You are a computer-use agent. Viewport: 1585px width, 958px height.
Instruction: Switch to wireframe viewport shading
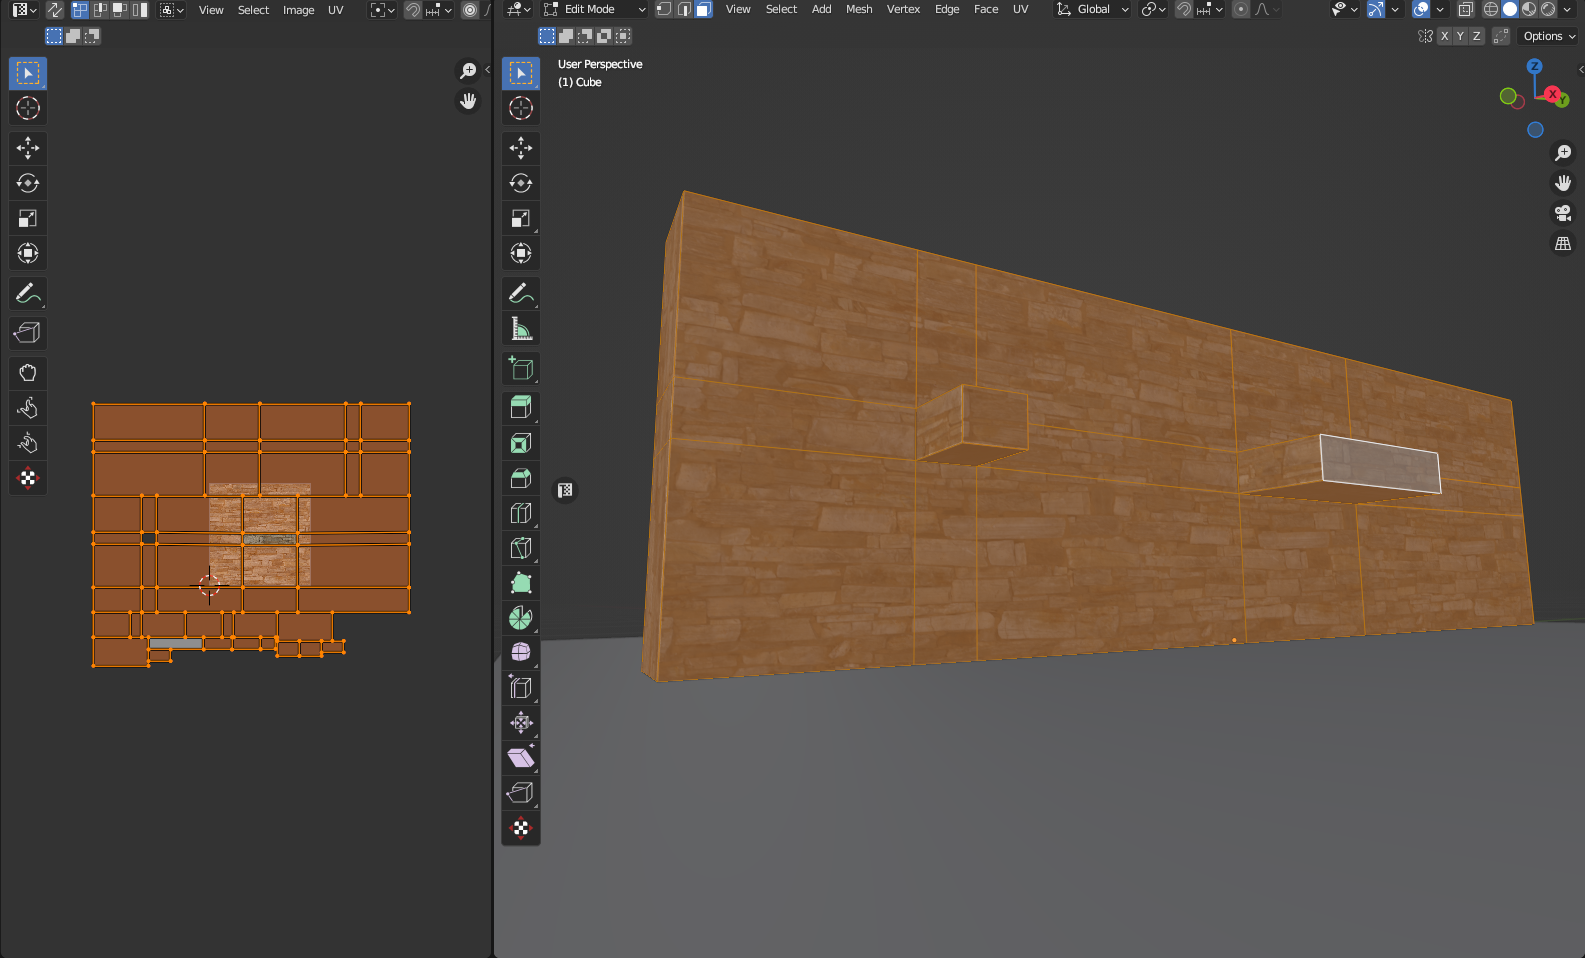point(1491,9)
